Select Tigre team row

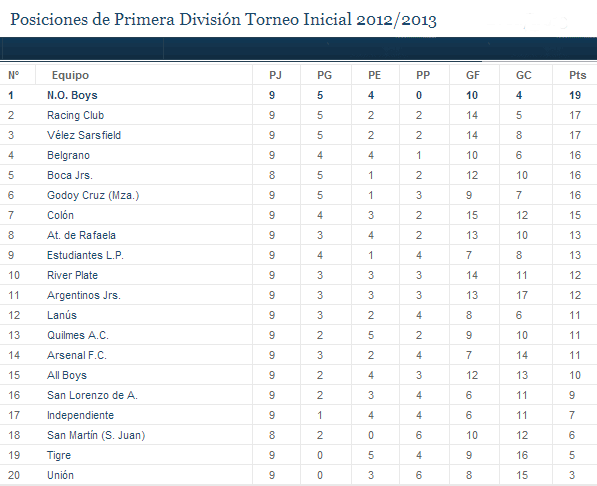point(298,455)
